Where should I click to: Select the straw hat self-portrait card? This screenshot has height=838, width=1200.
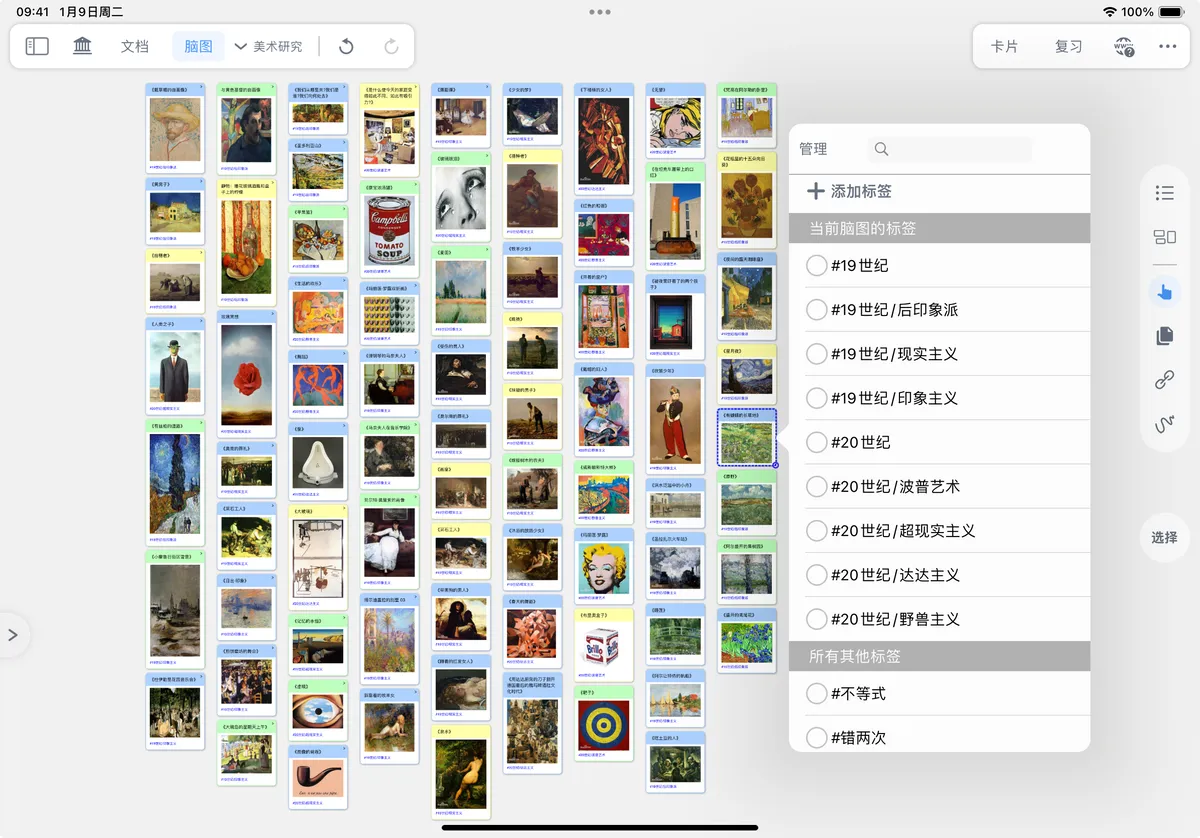tap(175, 127)
